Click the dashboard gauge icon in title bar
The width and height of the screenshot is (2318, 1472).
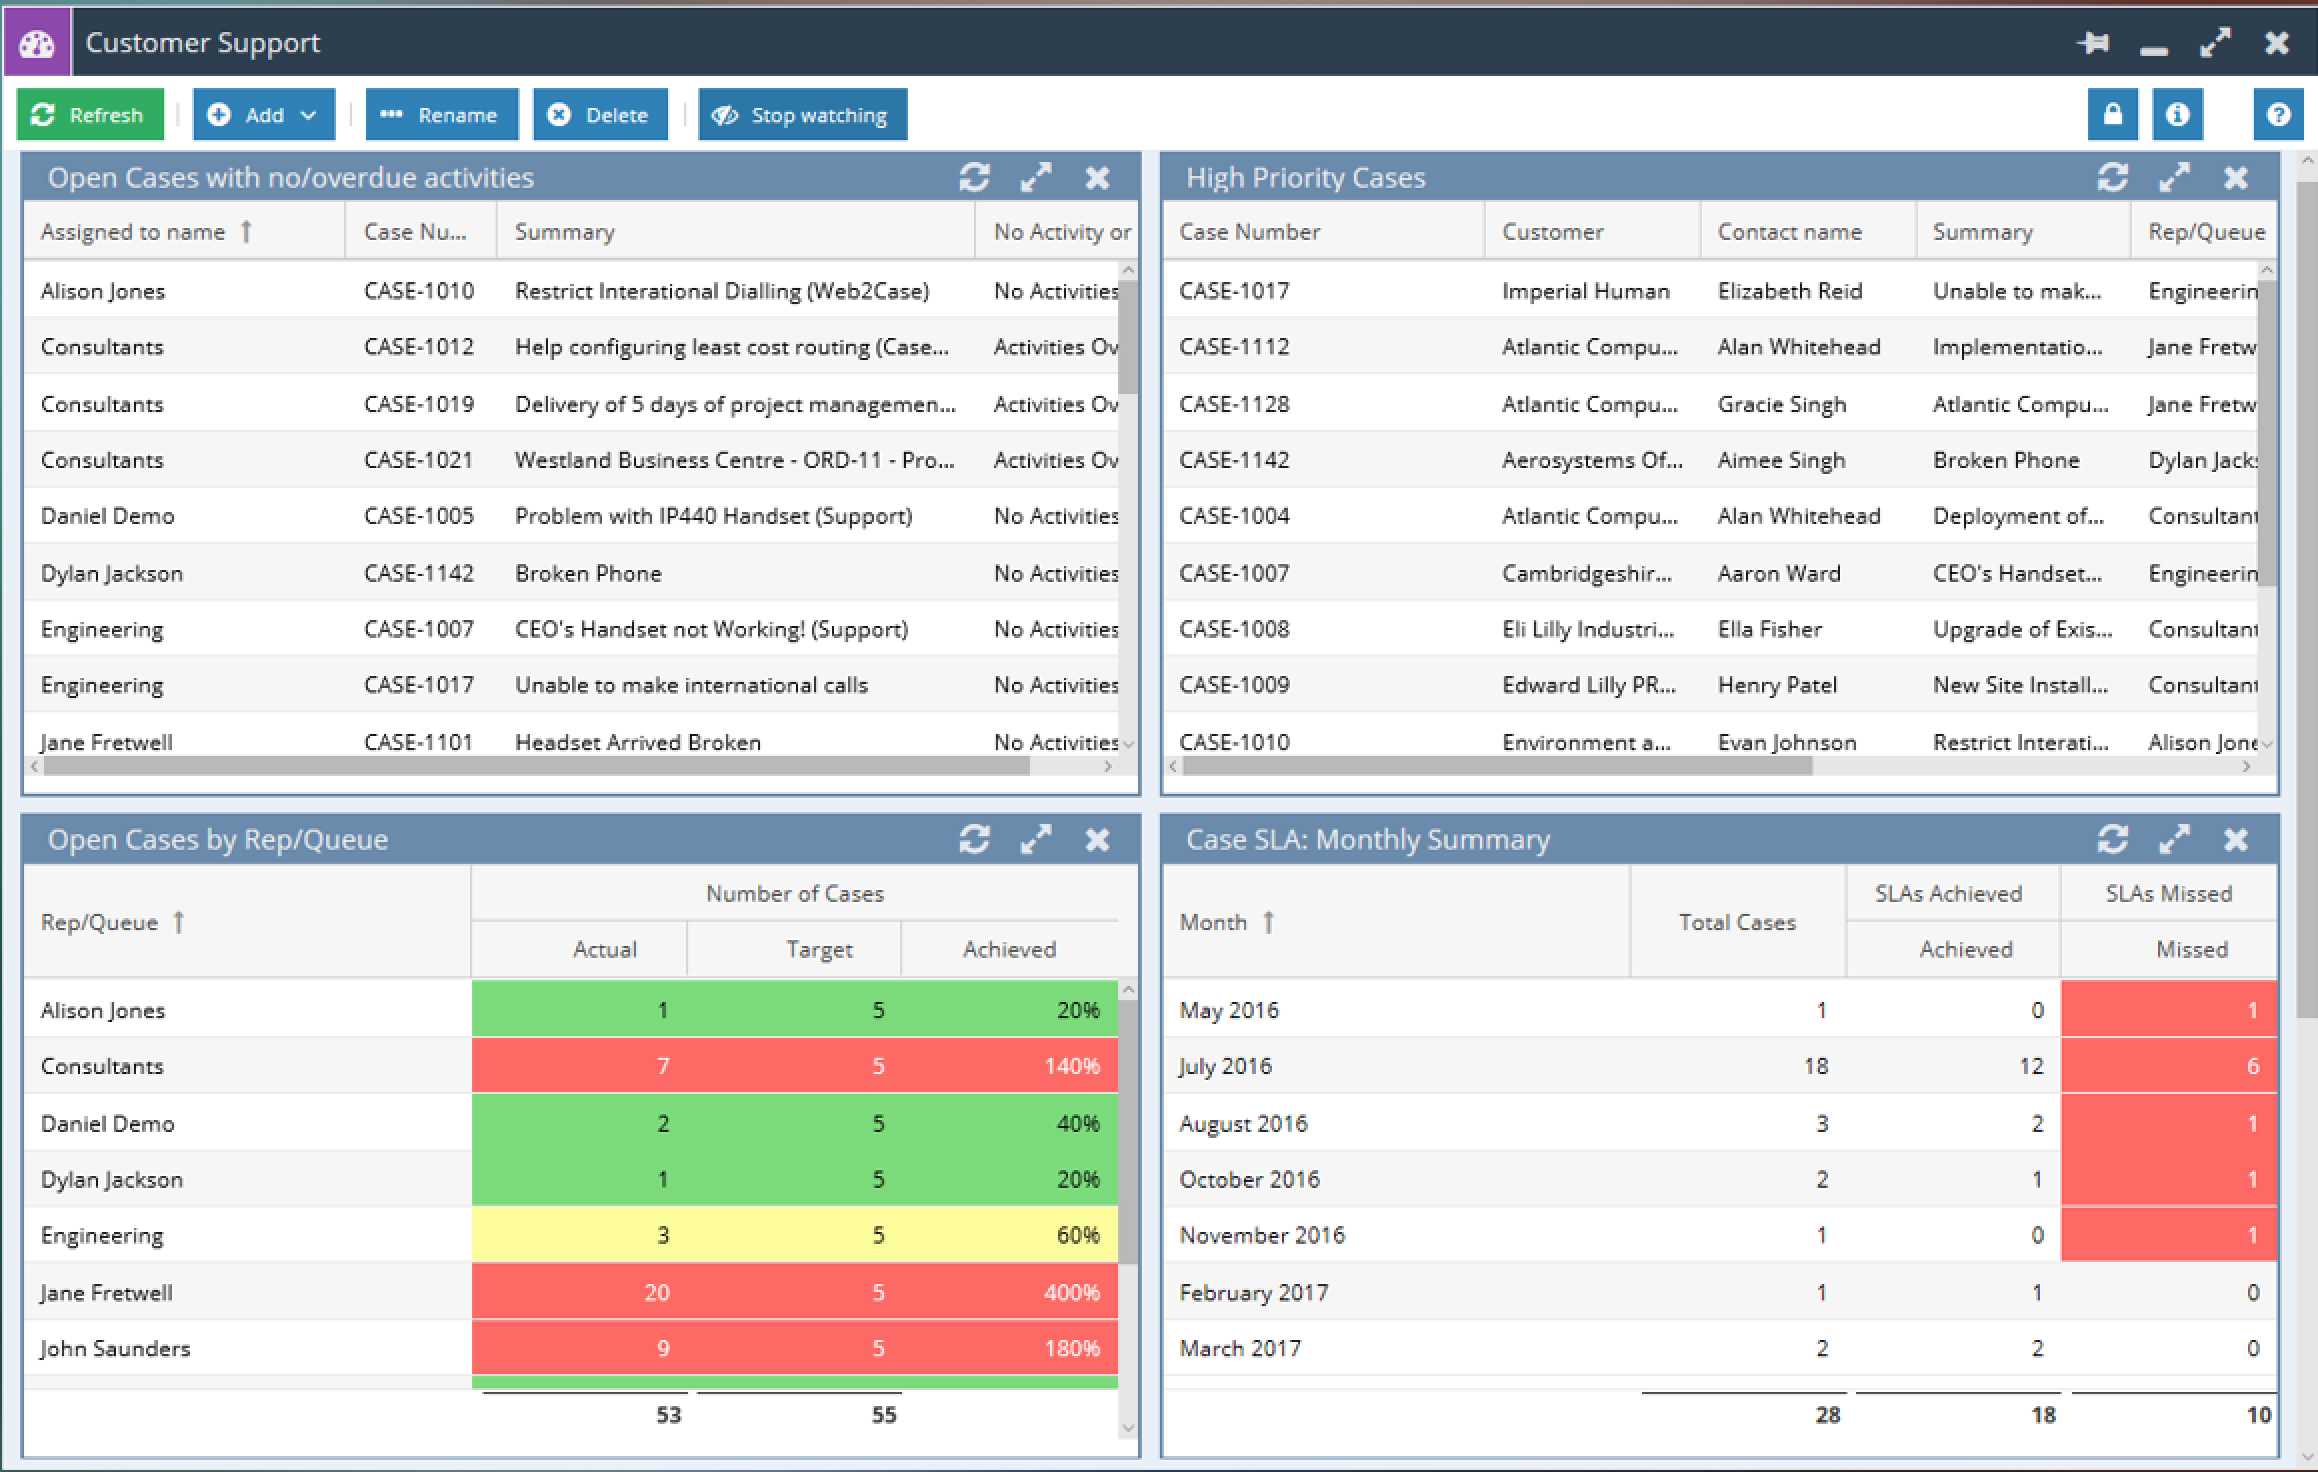pos(37,43)
